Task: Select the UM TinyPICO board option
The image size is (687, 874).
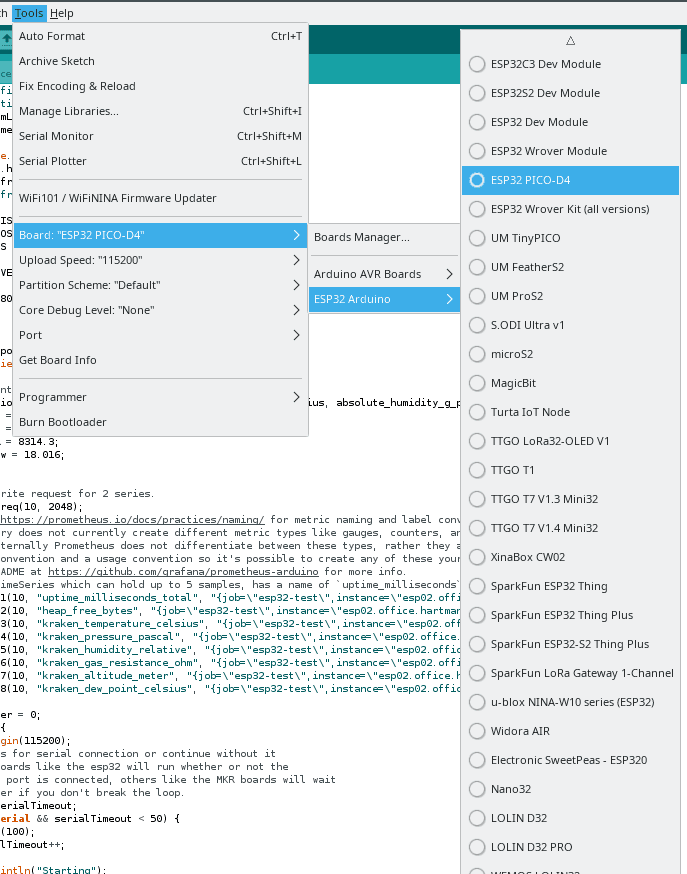Action: point(570,238)
